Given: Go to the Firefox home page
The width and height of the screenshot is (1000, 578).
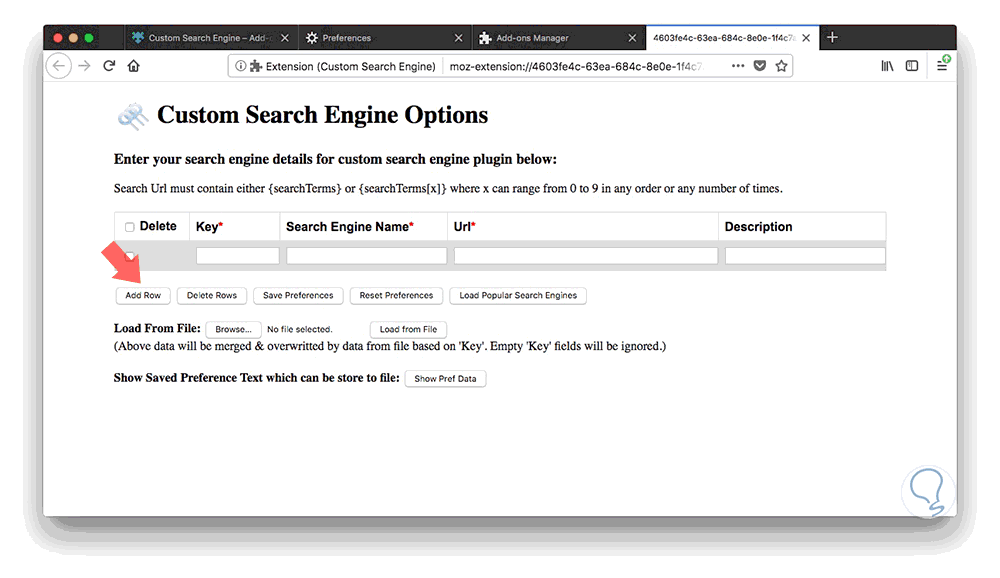Looking at the screenshot, I should 134,66.
